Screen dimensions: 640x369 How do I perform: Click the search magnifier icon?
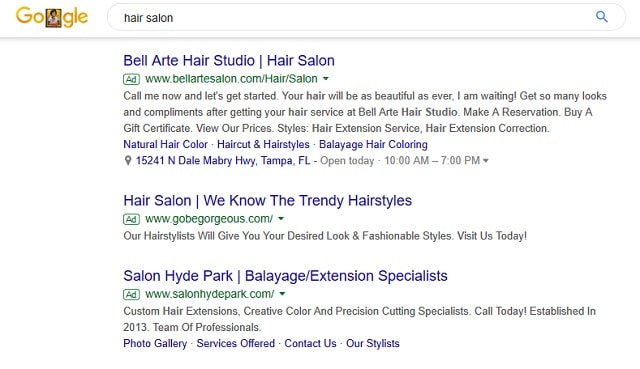click(x=602, y=17)
